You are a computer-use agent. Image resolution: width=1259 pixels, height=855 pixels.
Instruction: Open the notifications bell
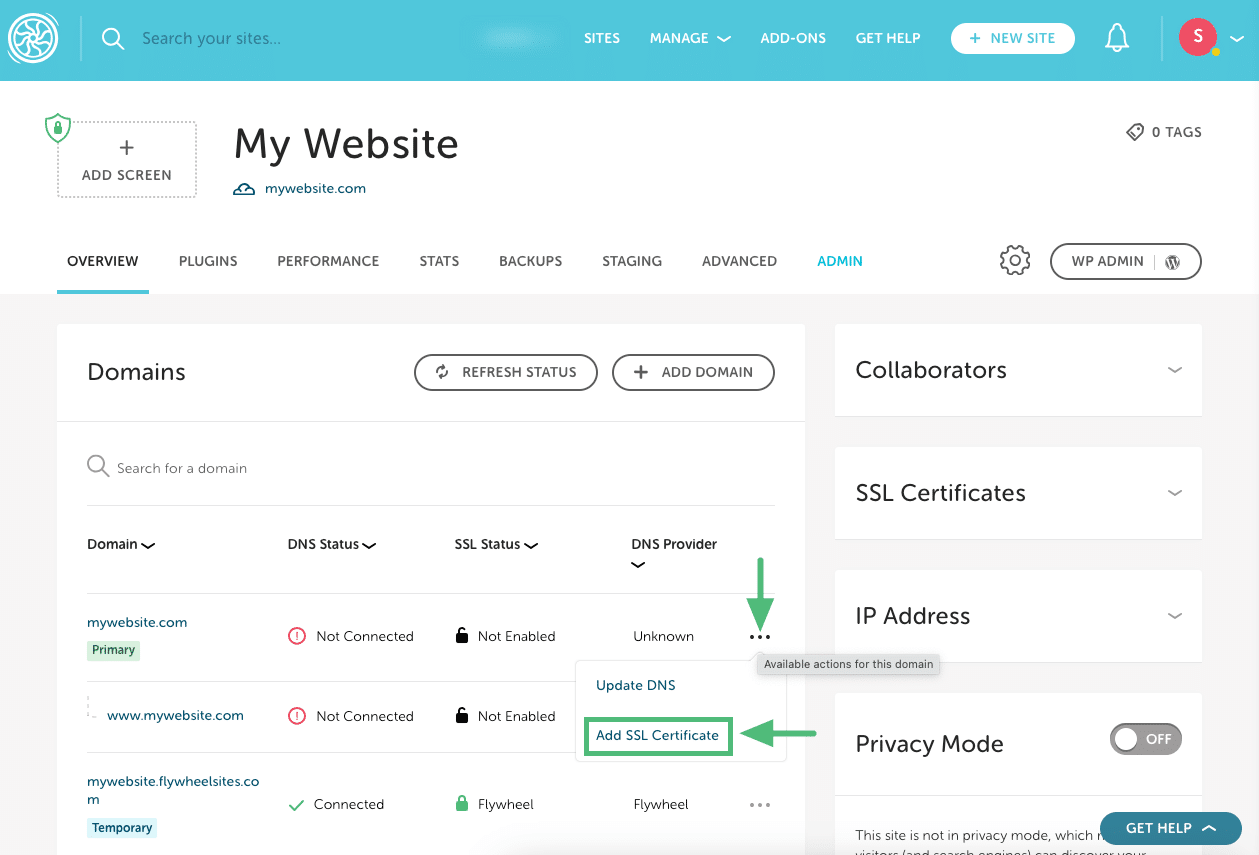point(1116,39)
